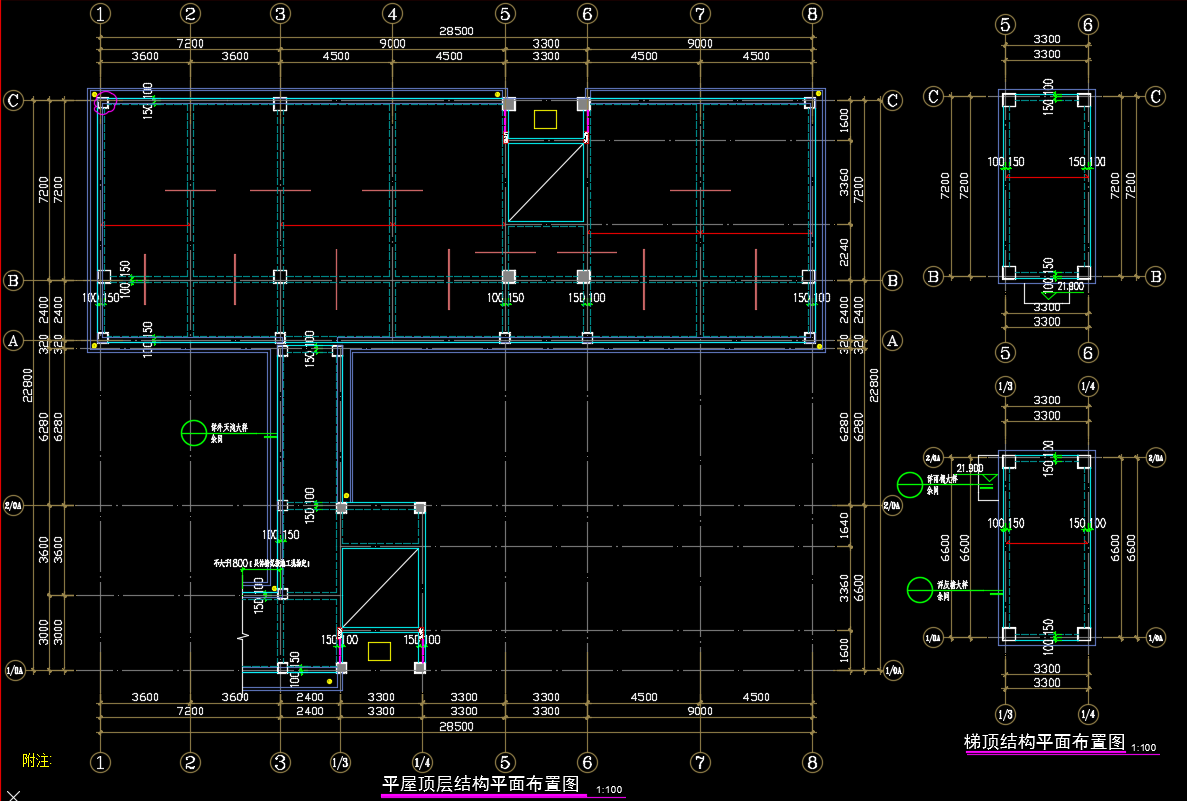The height and width of the screenshot is (801, 1187).
Task: Pick the 9000 dimension below axes 6 to 8
Action: pos(700,711)
